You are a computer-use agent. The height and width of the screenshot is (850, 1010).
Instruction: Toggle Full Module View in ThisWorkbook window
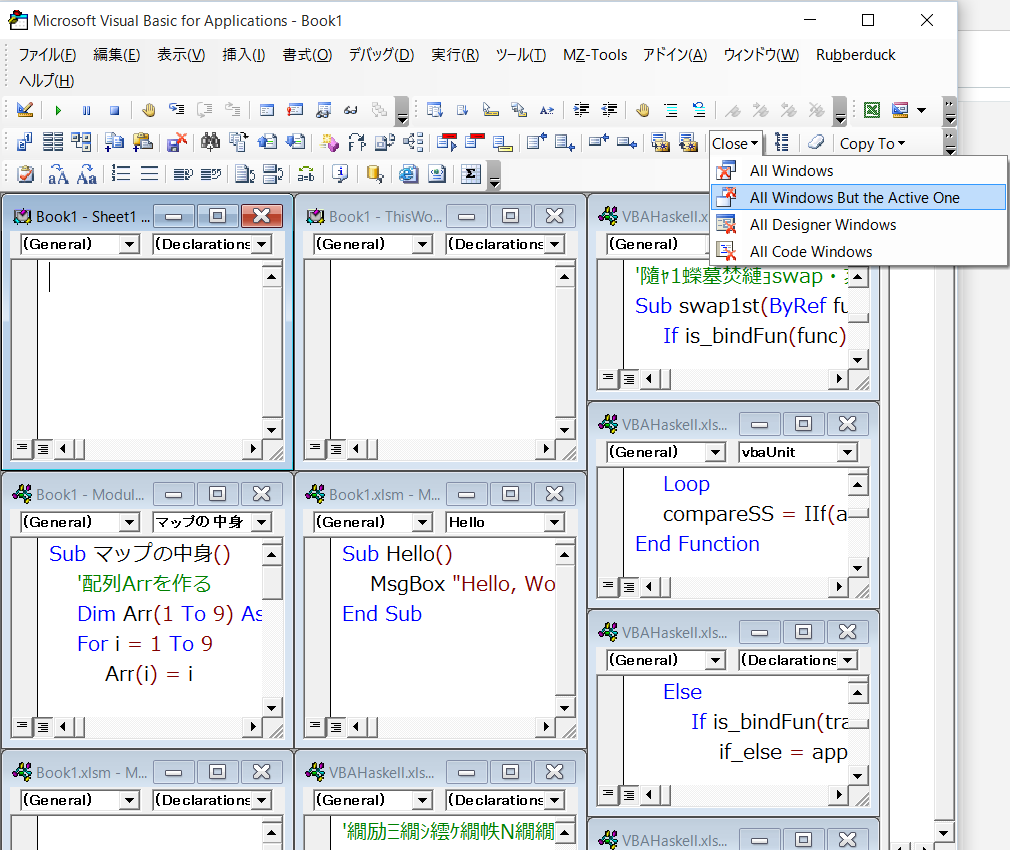pyautogui.click(x=336, y=449)
